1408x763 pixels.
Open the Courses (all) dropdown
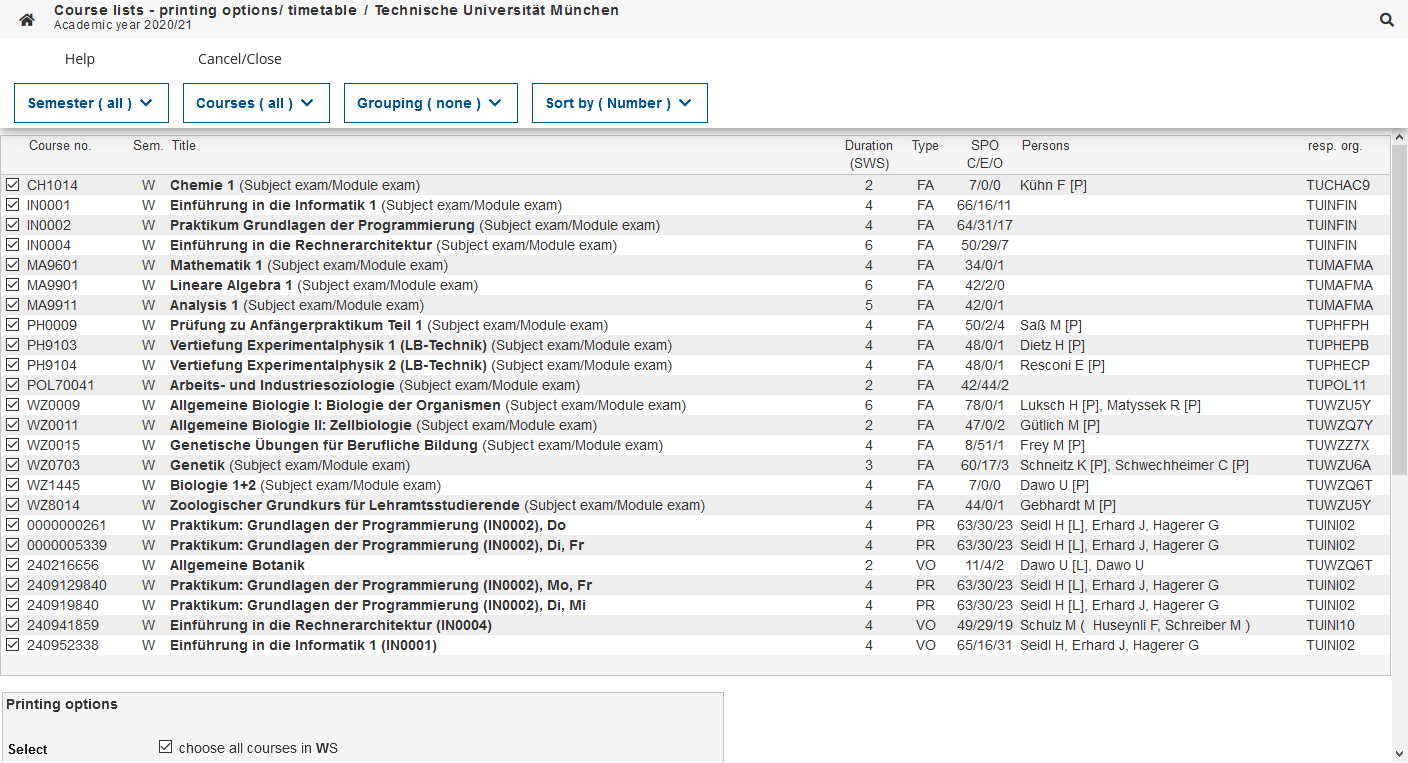pyautogui.click(x=255, y=103)
